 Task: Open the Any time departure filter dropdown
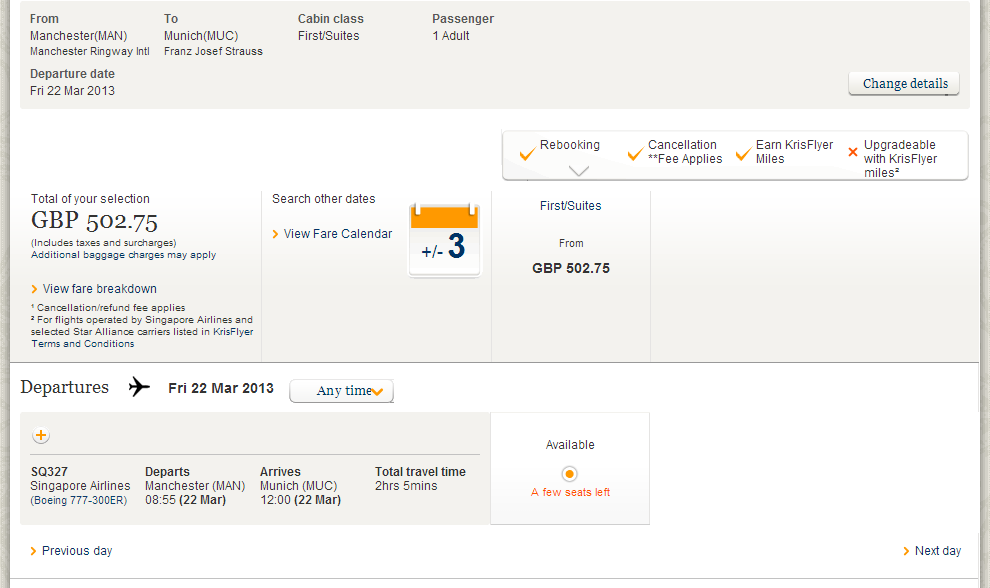(x=342, y=391)
